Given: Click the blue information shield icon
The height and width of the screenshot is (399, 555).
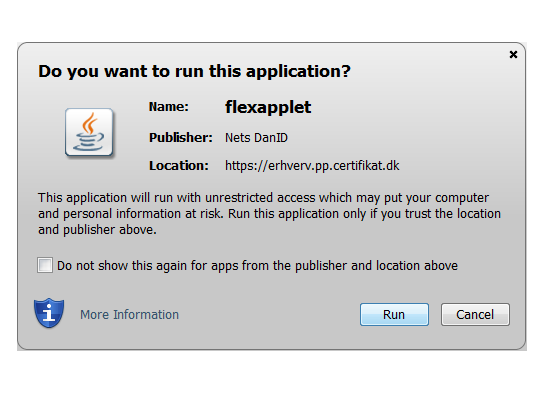Looking at the screenshot, I should [49, 313].
